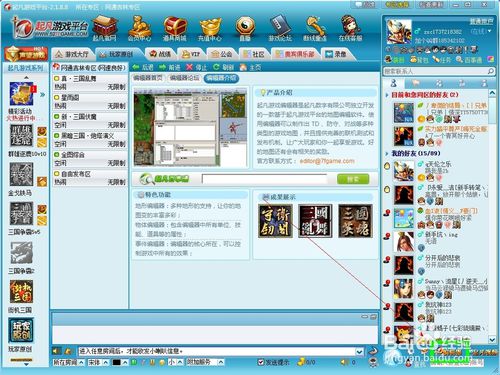Click the friends list scroll-down arrow
500x375 pixels.
click(492, 339)
